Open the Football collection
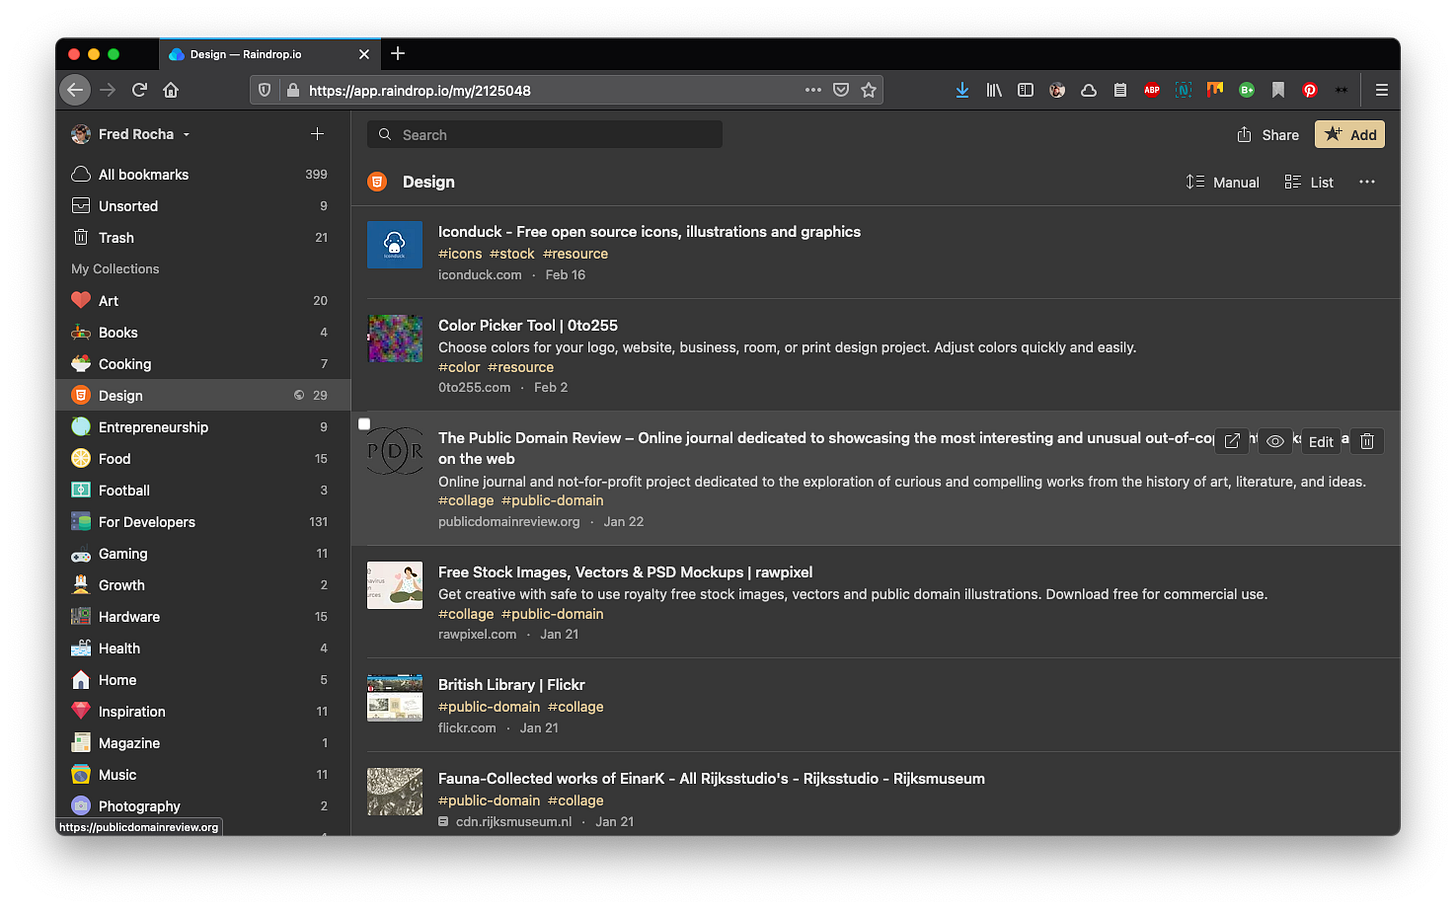This screenshot has width=1456, height=909. pos(203,490)
